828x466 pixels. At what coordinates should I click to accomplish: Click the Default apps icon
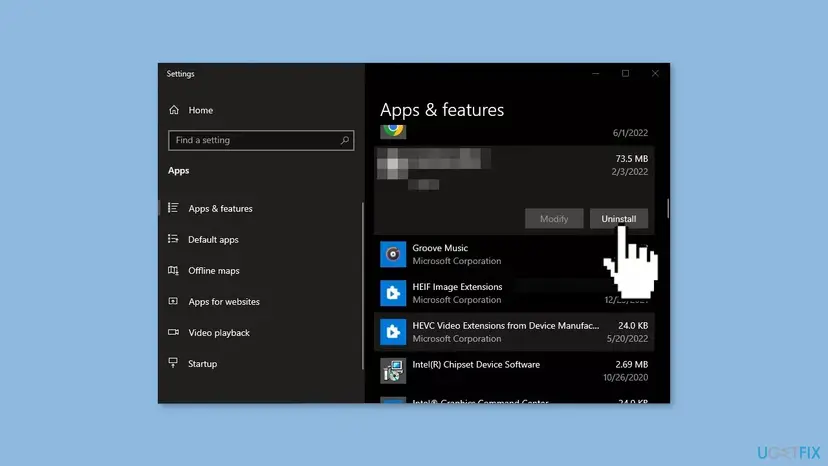(x=173, y=239)
